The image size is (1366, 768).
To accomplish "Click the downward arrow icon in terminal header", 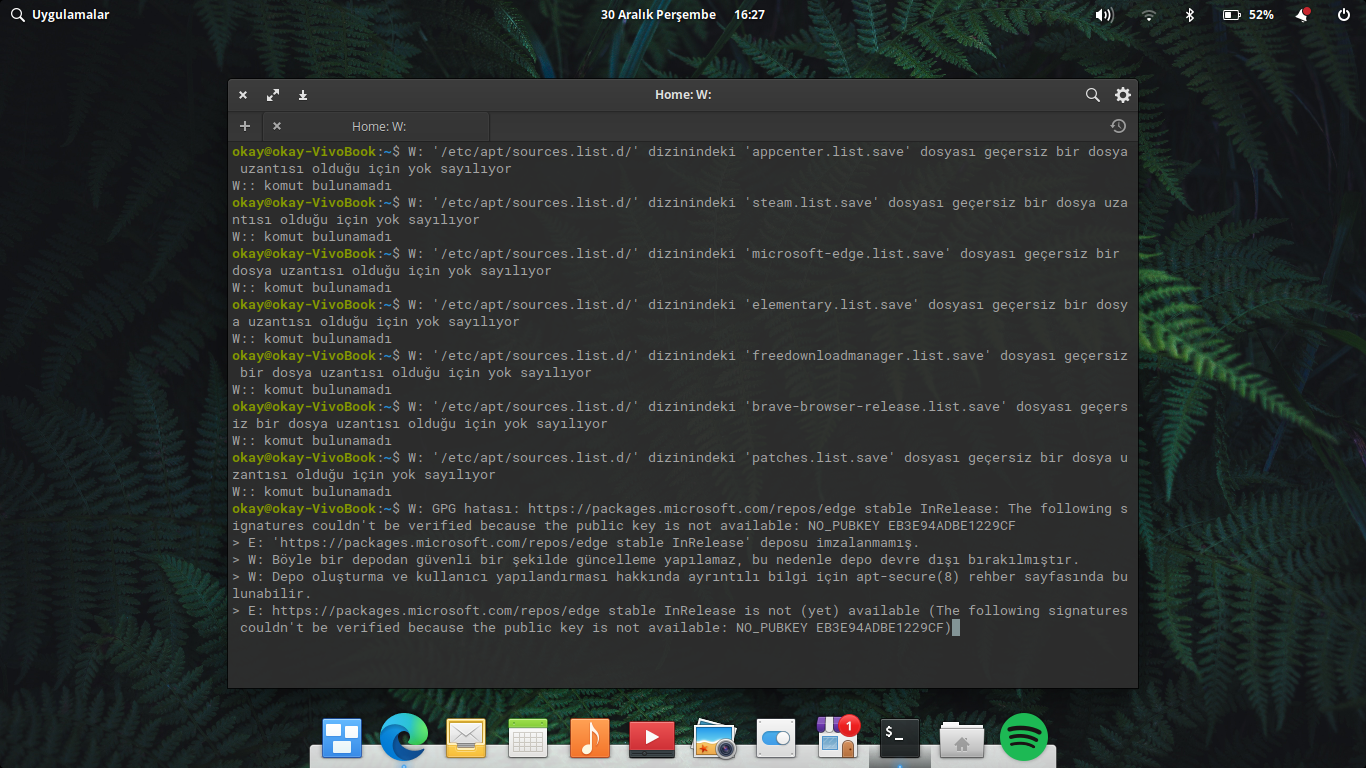I will (303, 95).
